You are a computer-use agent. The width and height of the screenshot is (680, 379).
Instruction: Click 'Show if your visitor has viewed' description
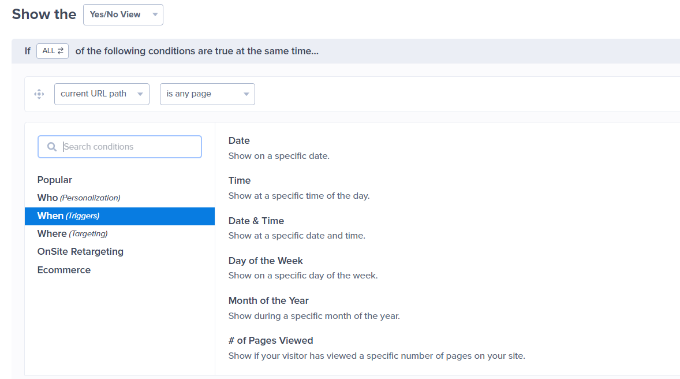pos(376,356)
